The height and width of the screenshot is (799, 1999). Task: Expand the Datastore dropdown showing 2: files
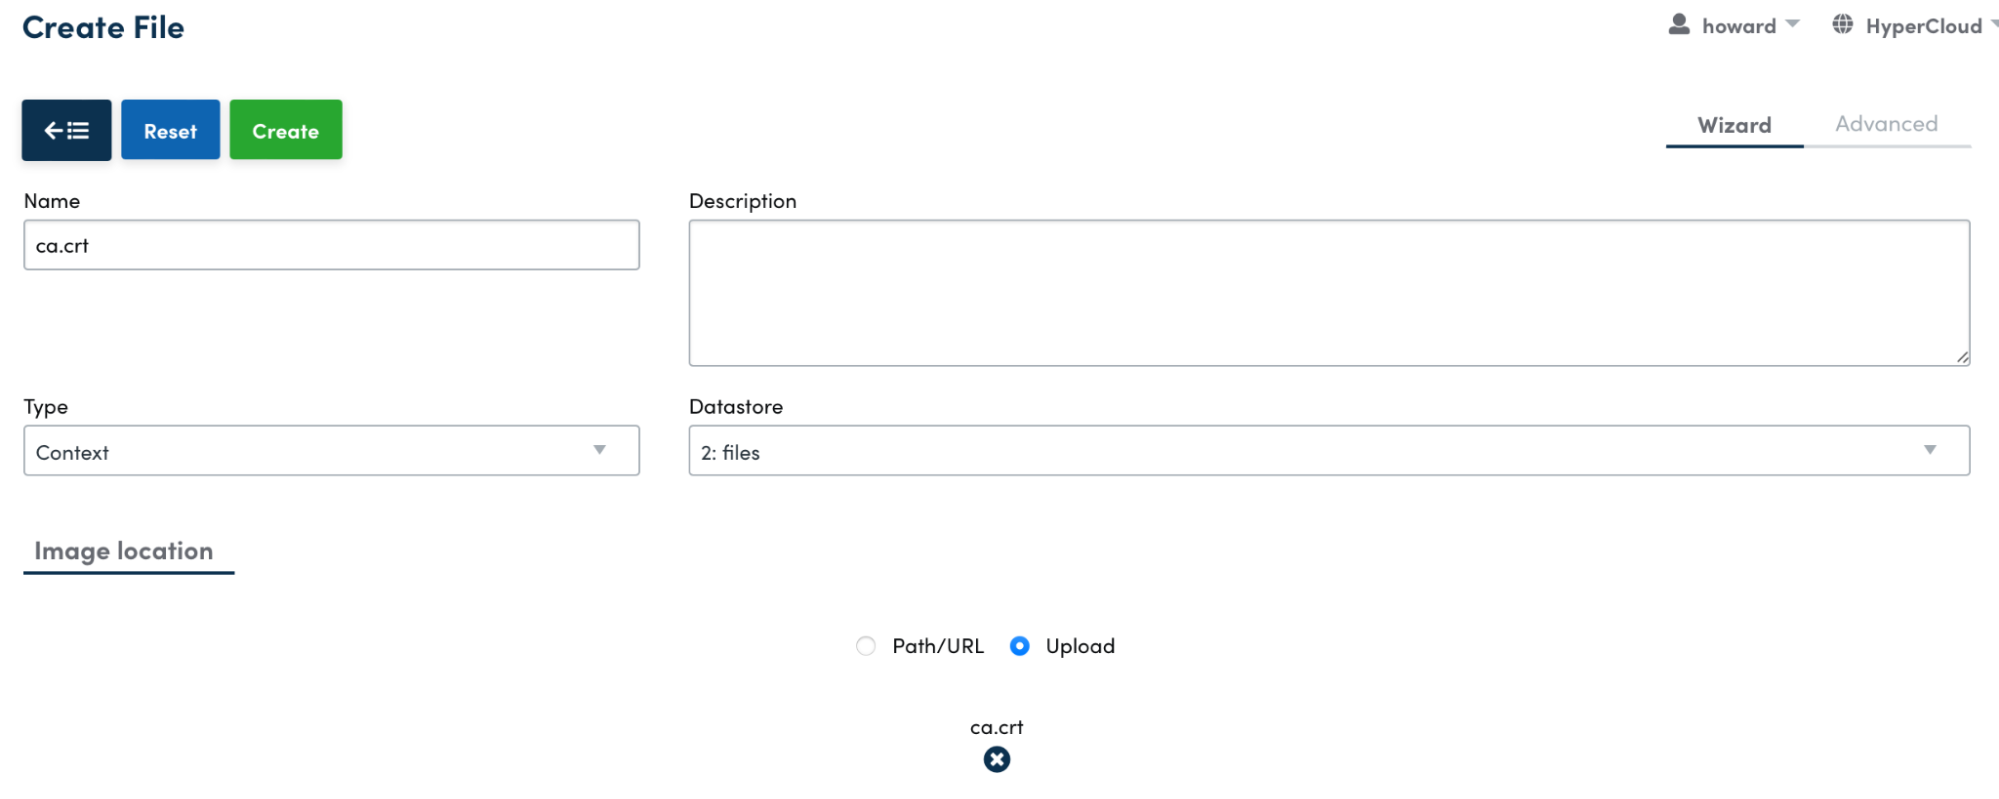point(1328,451)
